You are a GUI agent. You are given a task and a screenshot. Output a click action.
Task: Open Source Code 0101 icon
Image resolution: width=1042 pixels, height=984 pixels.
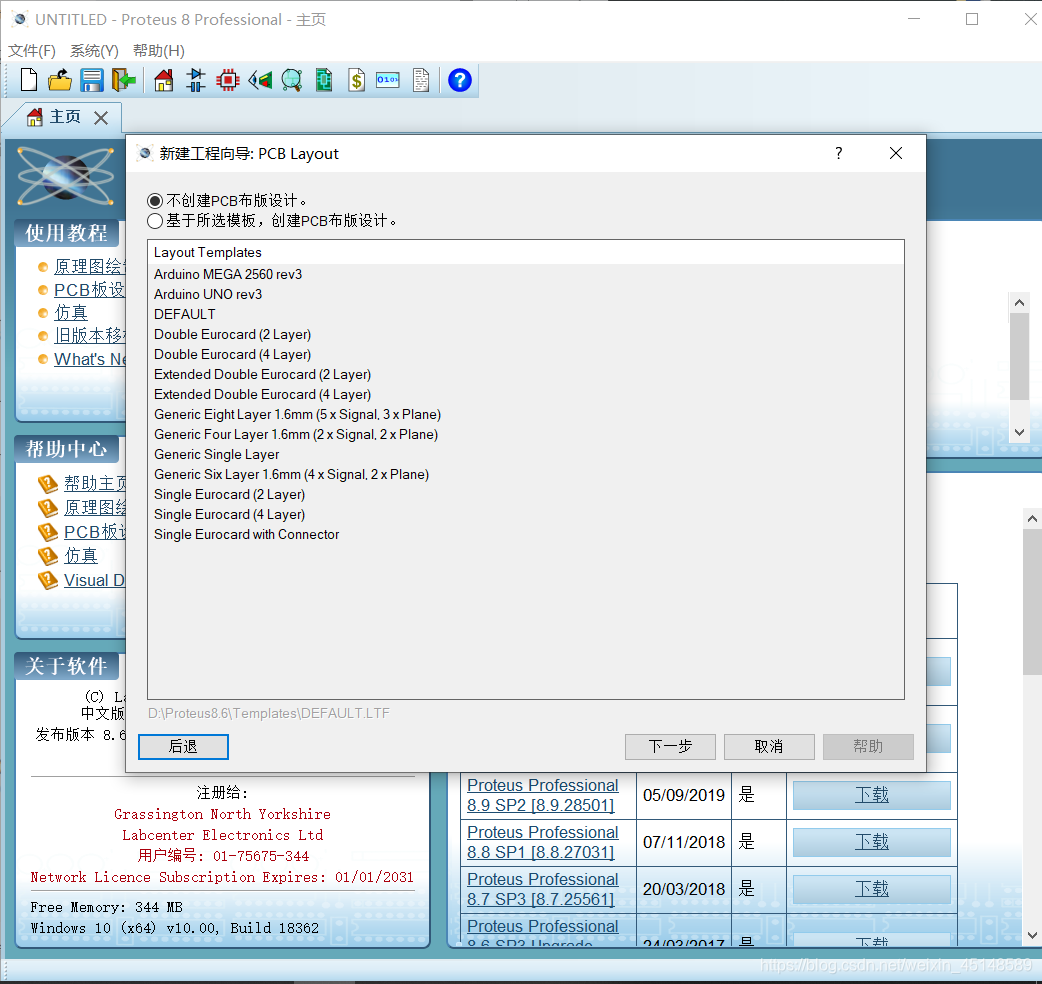(x=388, y=80)
